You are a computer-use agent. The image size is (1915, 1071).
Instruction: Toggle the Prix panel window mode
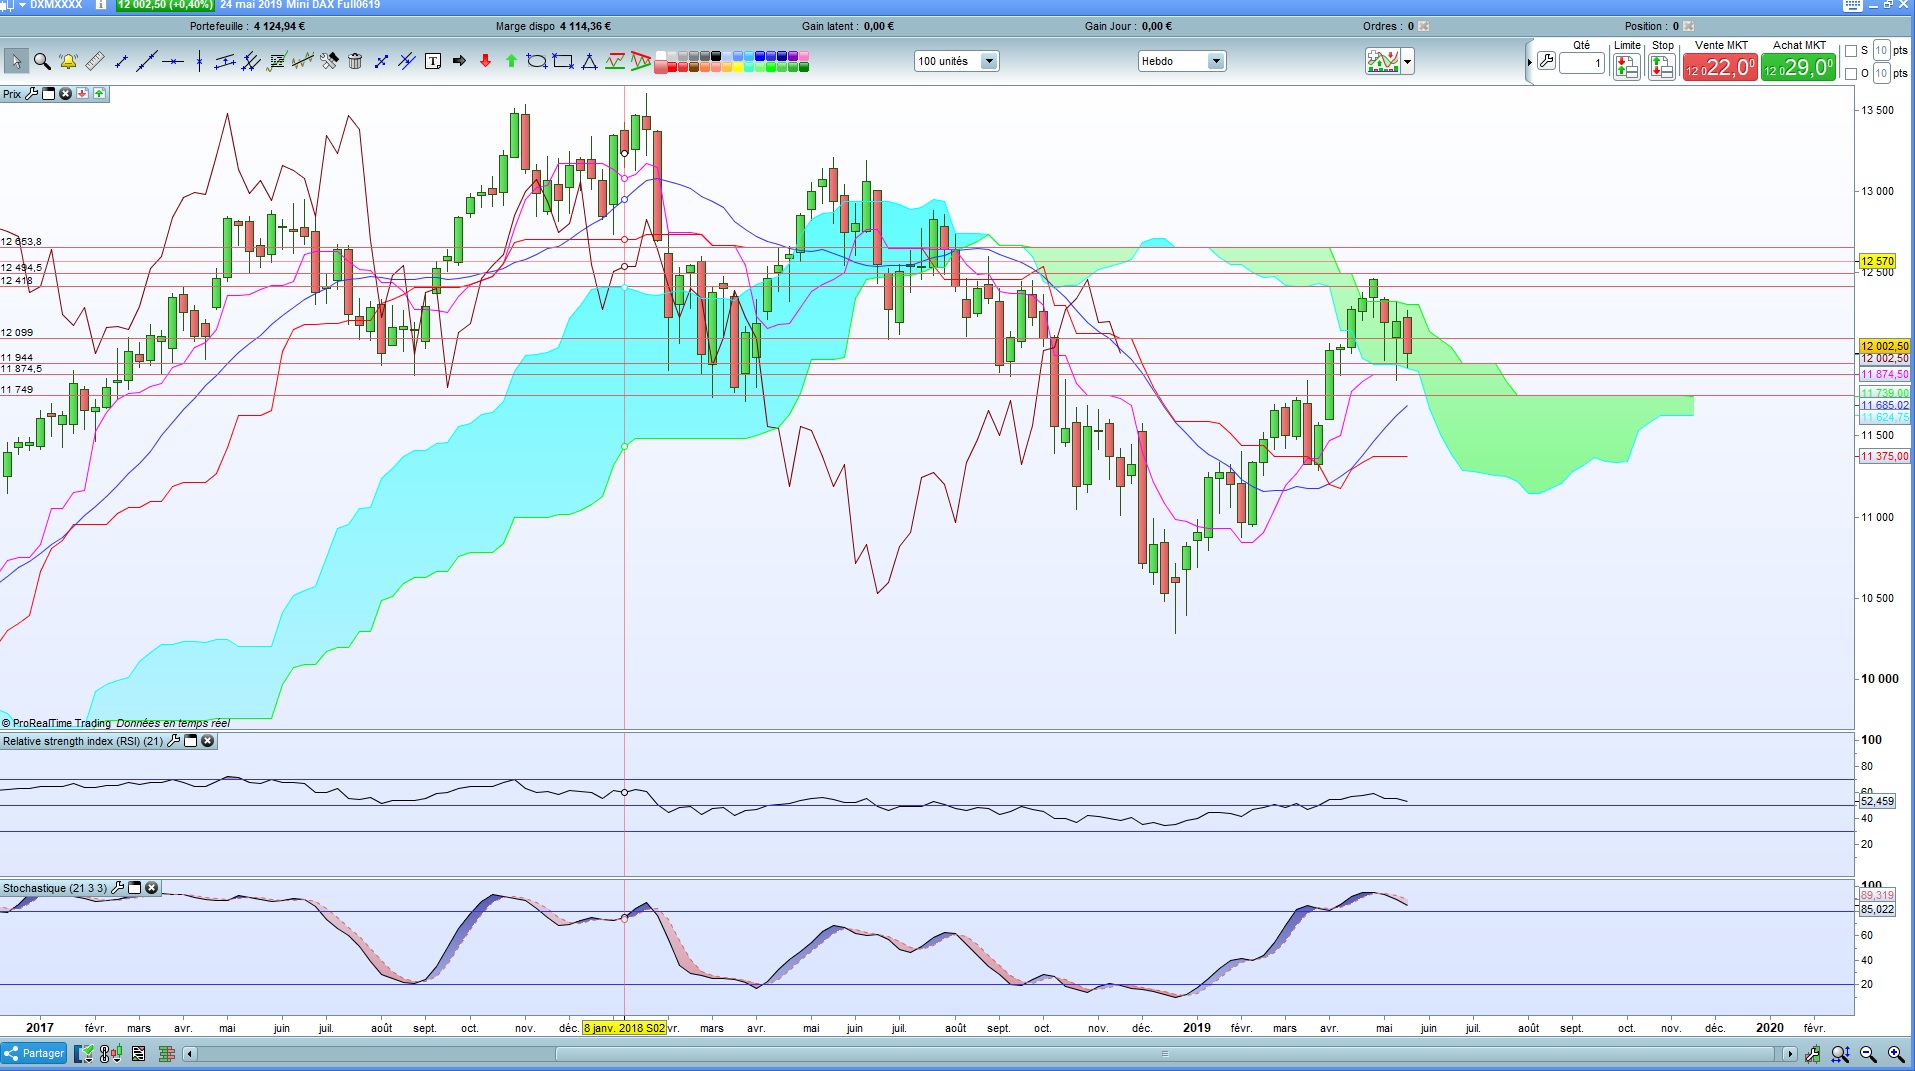point(48,94)
